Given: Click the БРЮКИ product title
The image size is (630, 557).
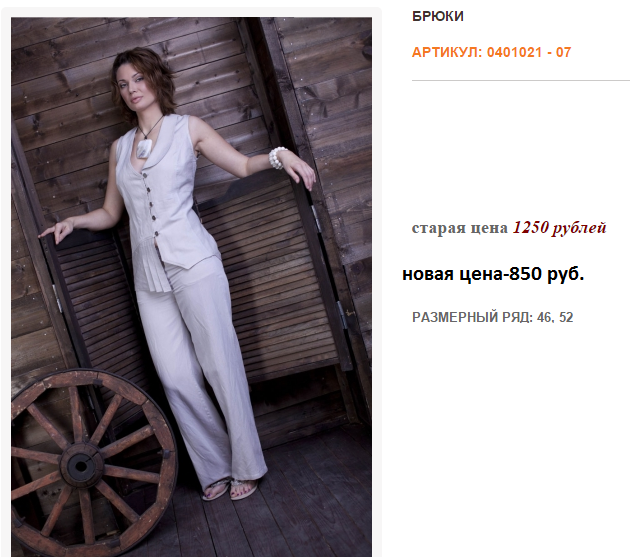Looking at the screenshot, I should [x=438, y=16].
